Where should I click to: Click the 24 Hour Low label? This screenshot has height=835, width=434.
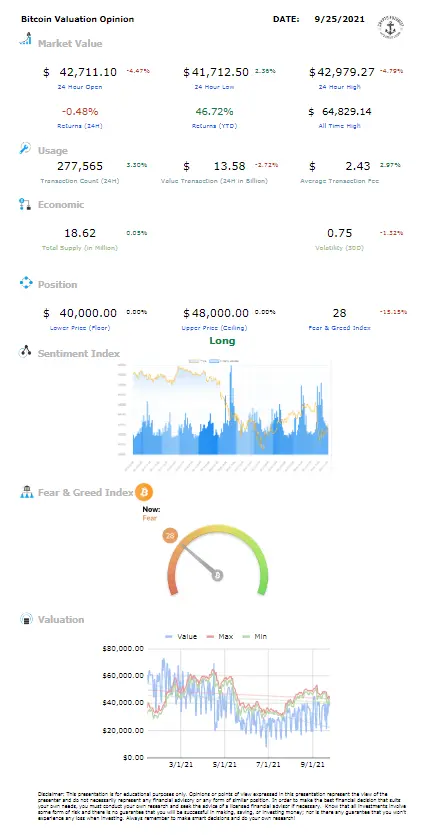tap(216, 87)
